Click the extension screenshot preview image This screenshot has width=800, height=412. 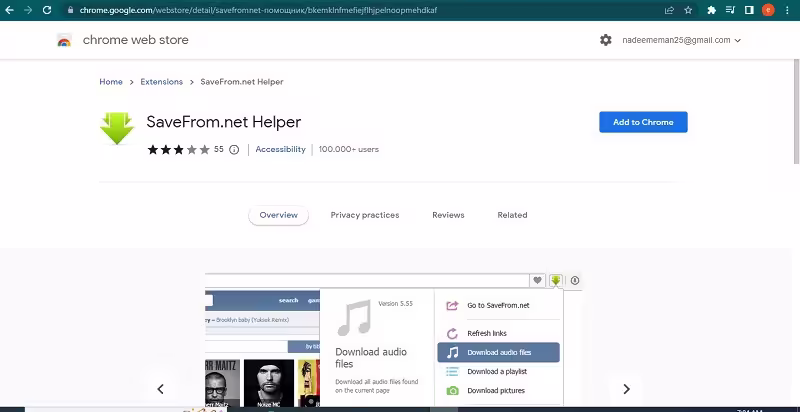point(393,339)
